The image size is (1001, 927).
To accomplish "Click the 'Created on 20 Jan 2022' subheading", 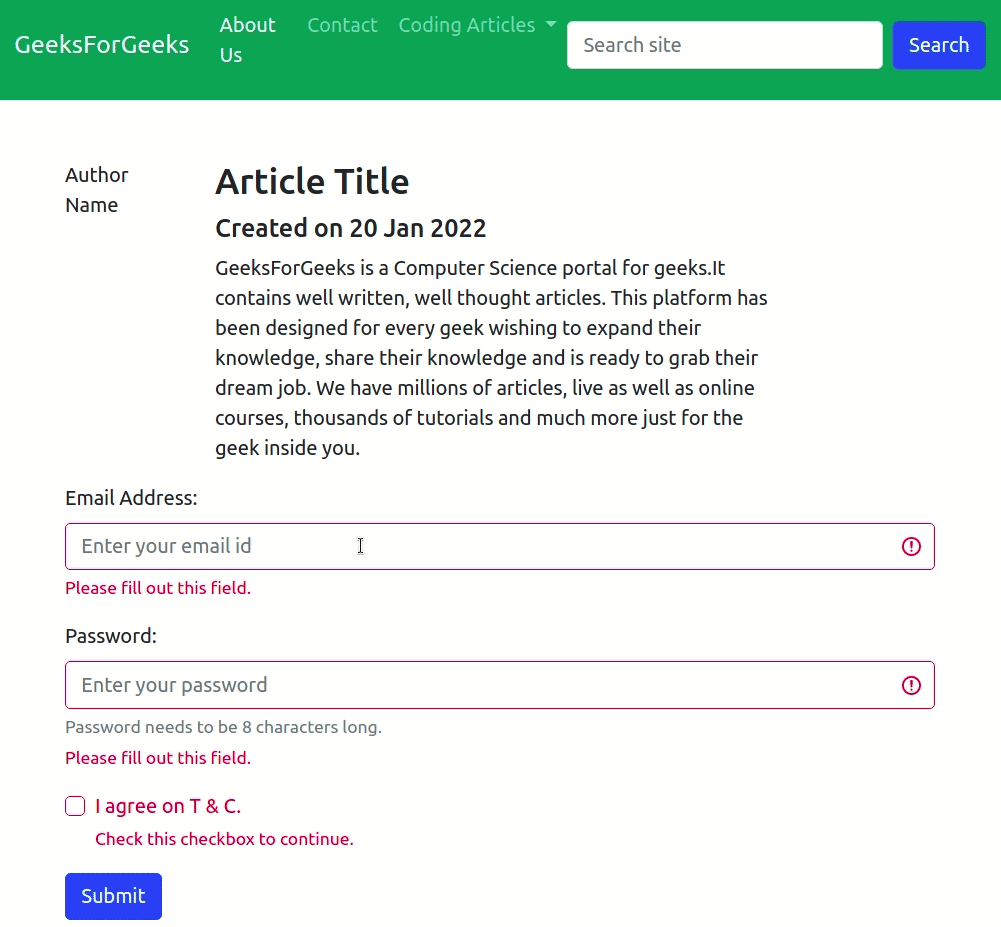I will coord(350,228).
